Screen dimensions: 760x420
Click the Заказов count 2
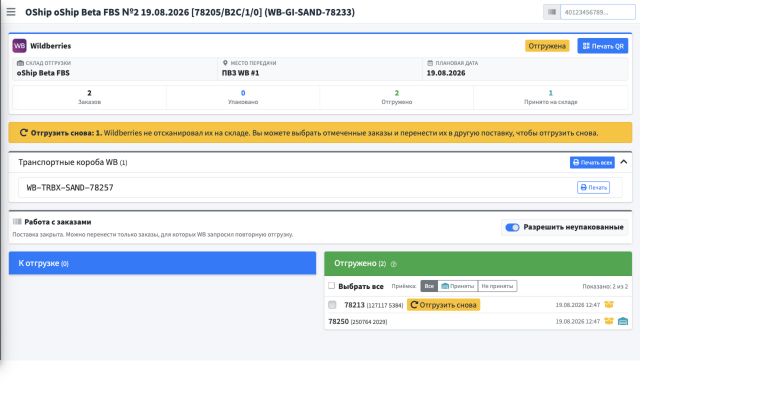coord(89,93)
